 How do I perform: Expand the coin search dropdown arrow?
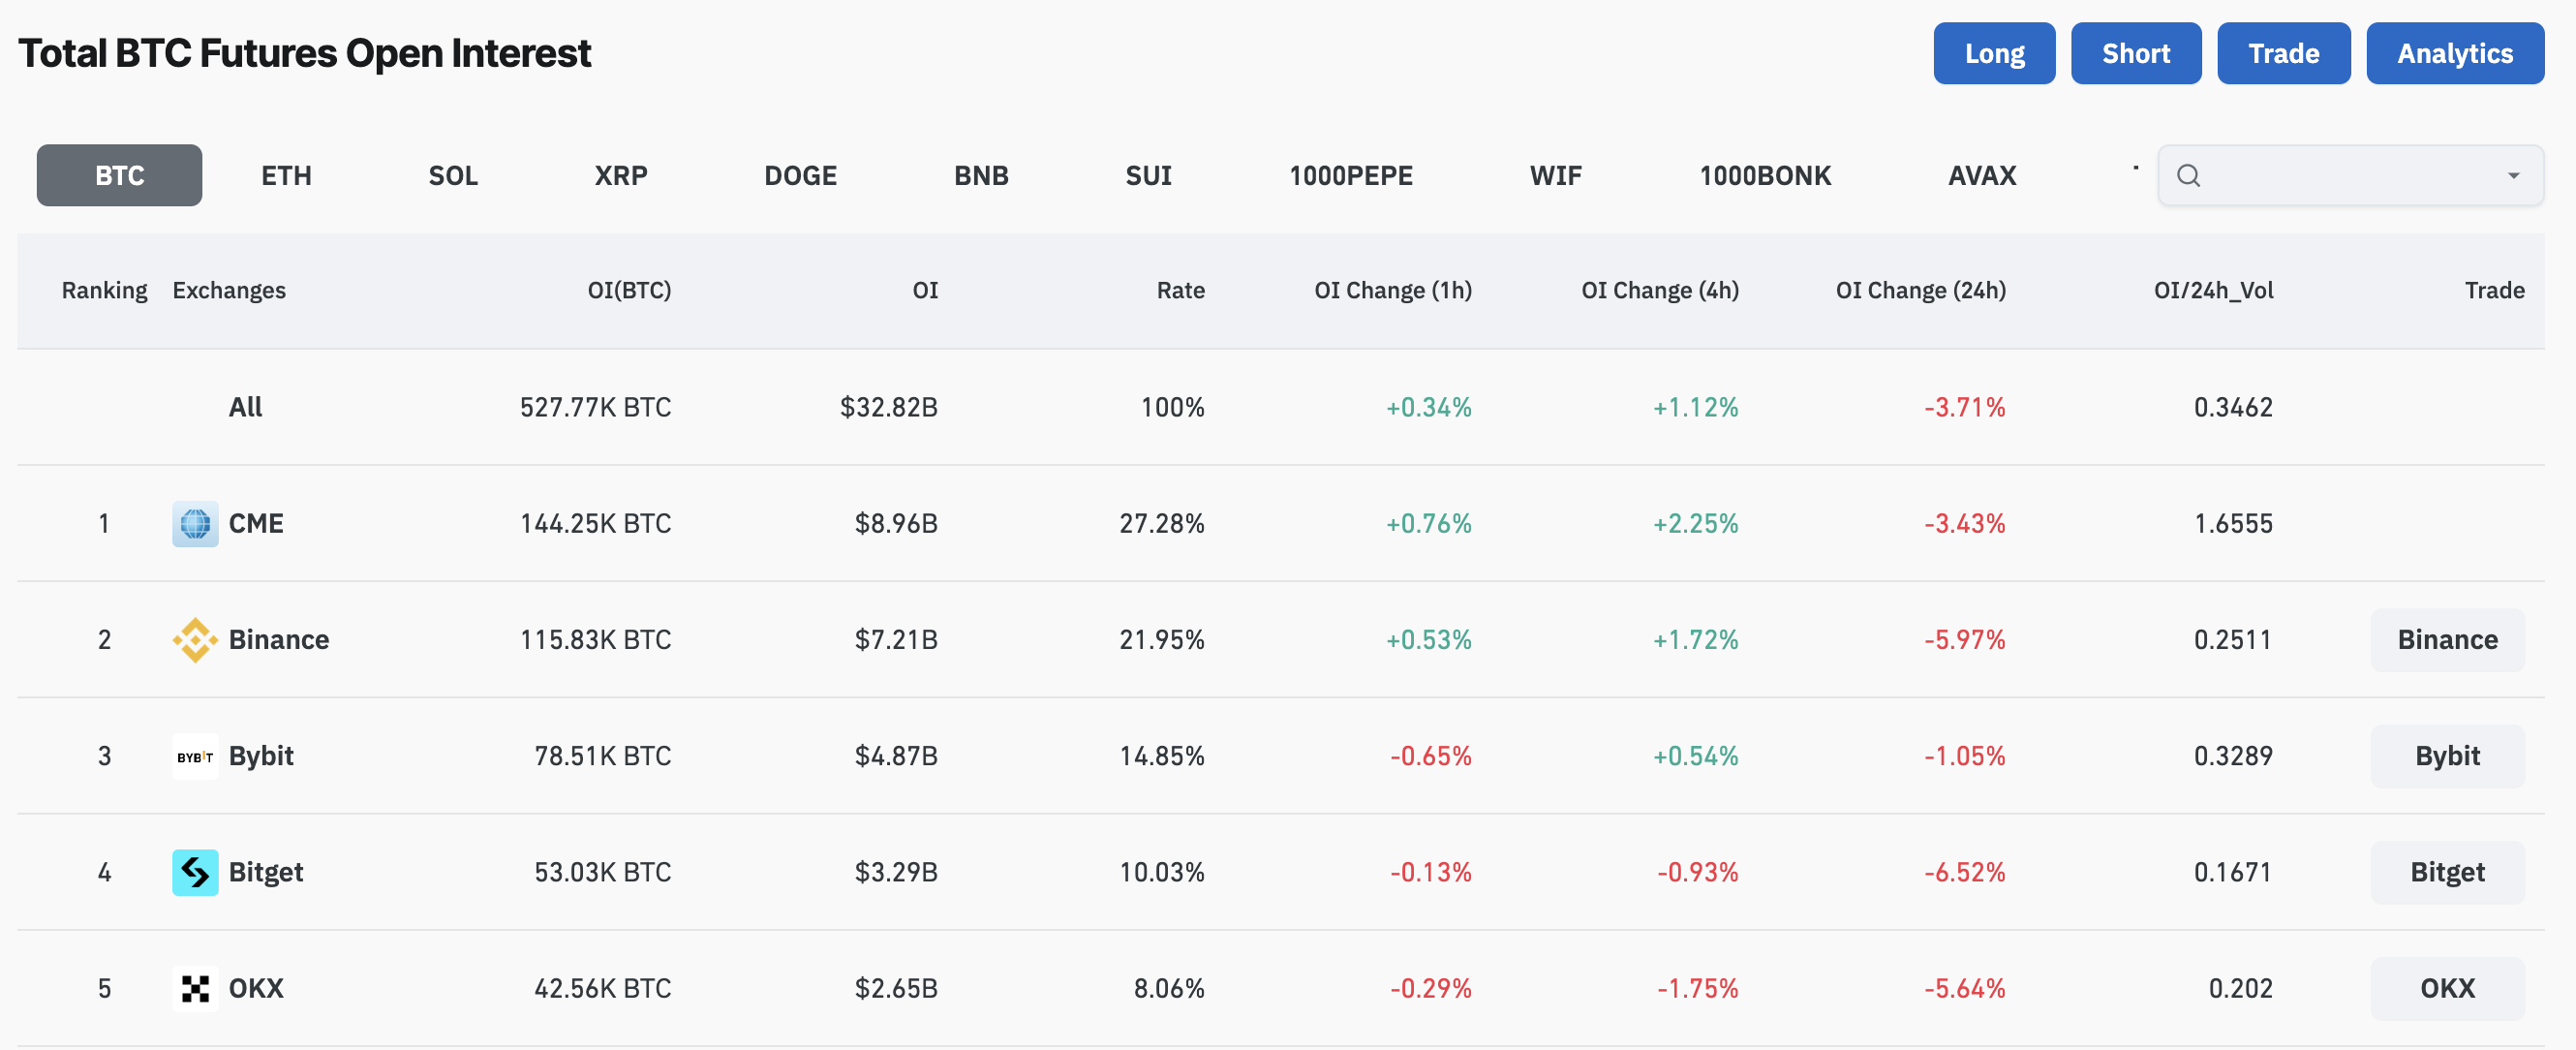pyautogui.click(x=2513, y=176)
